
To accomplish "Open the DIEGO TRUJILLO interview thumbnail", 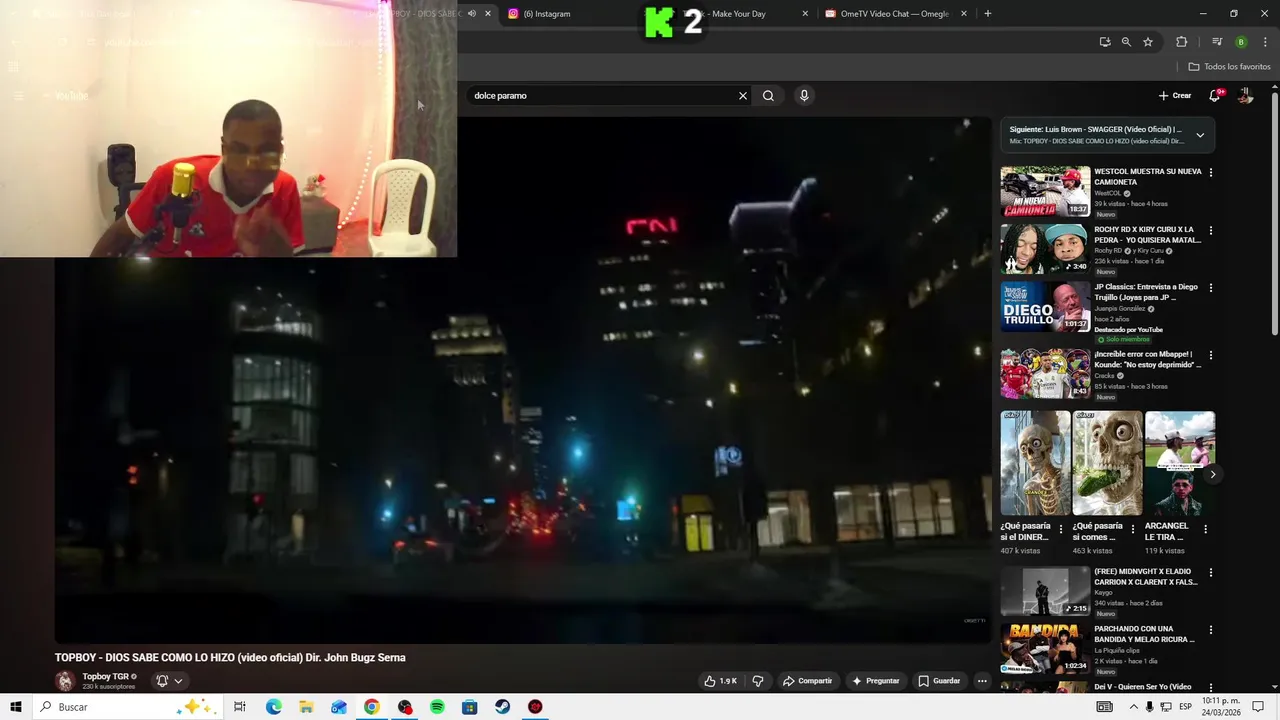I will coord(1045,306).
